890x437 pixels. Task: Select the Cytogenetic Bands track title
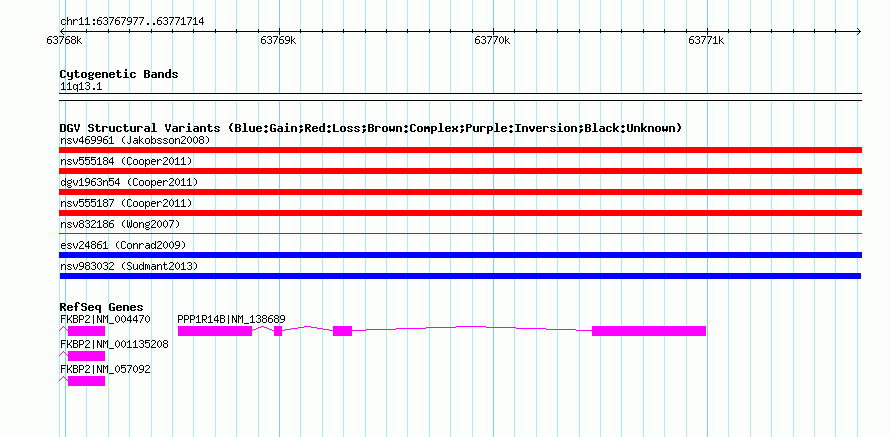[x=119, y=74]
